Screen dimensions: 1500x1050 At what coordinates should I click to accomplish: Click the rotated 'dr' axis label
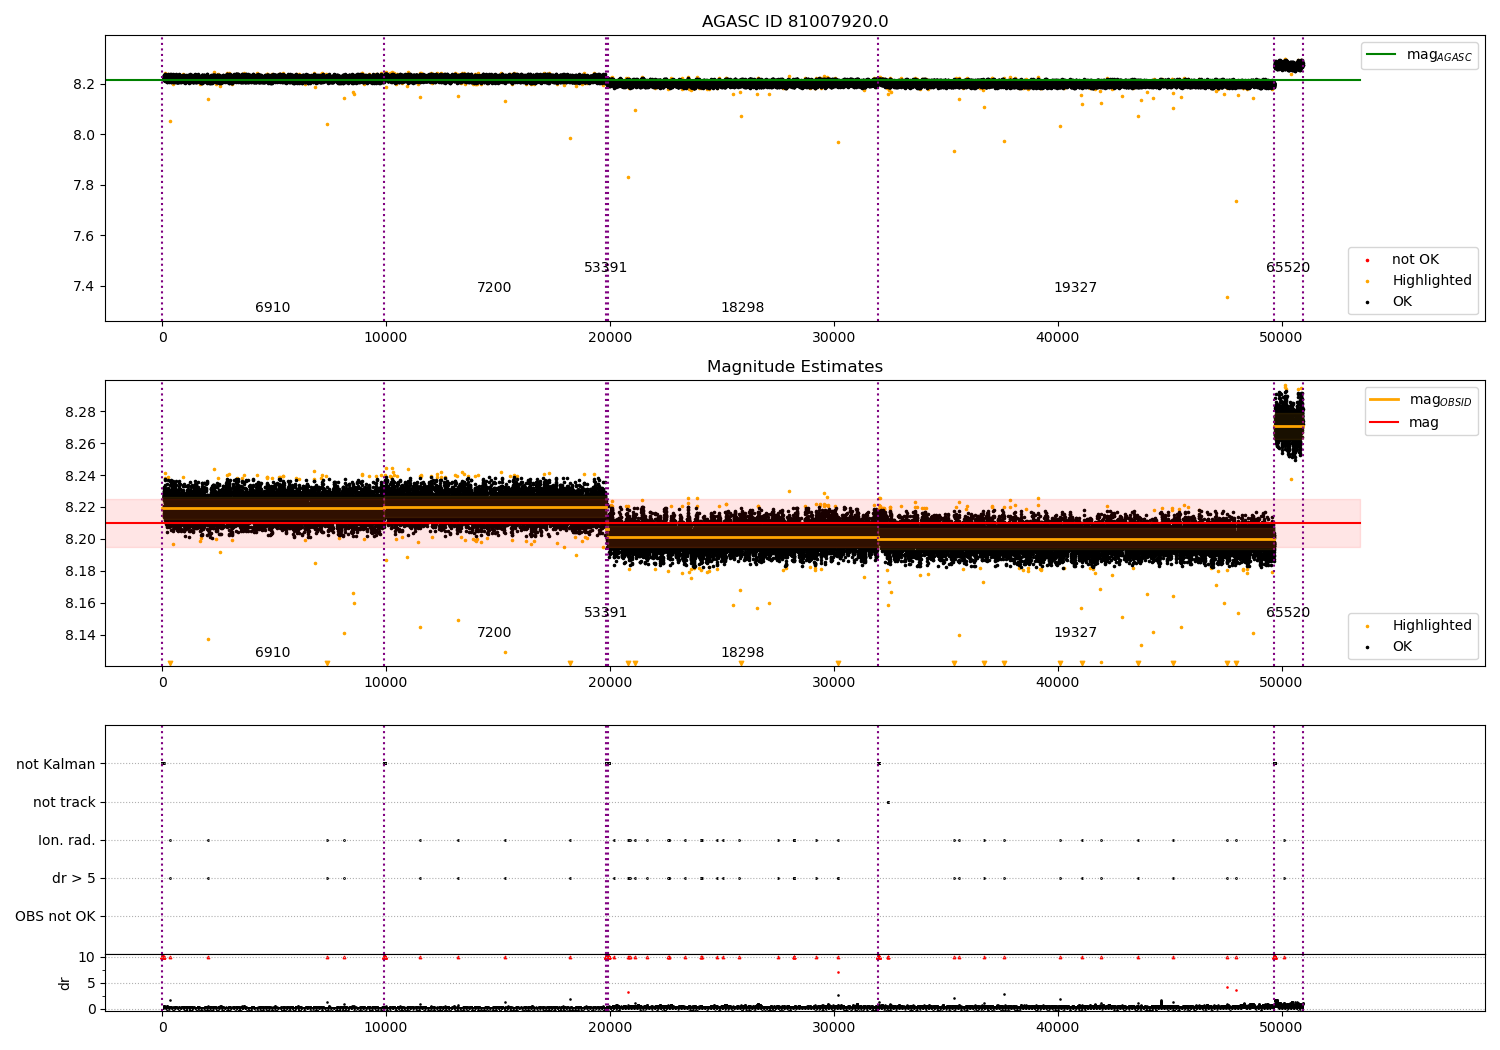(x=65, y=983)
